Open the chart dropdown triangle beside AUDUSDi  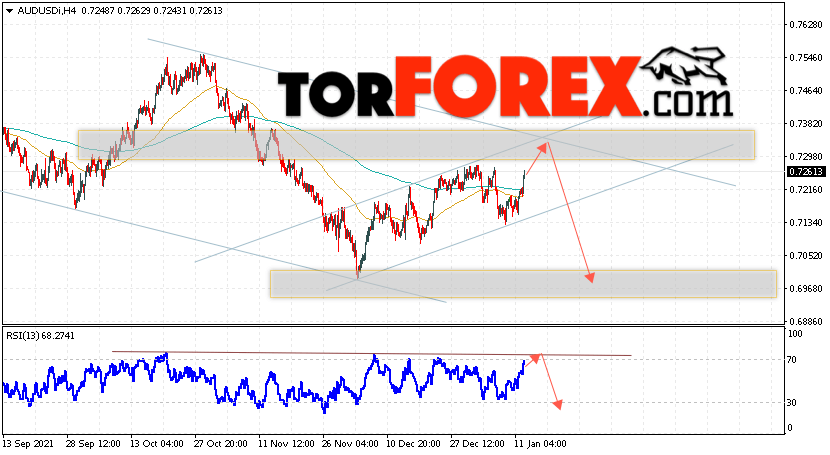(x=9, y=11)
